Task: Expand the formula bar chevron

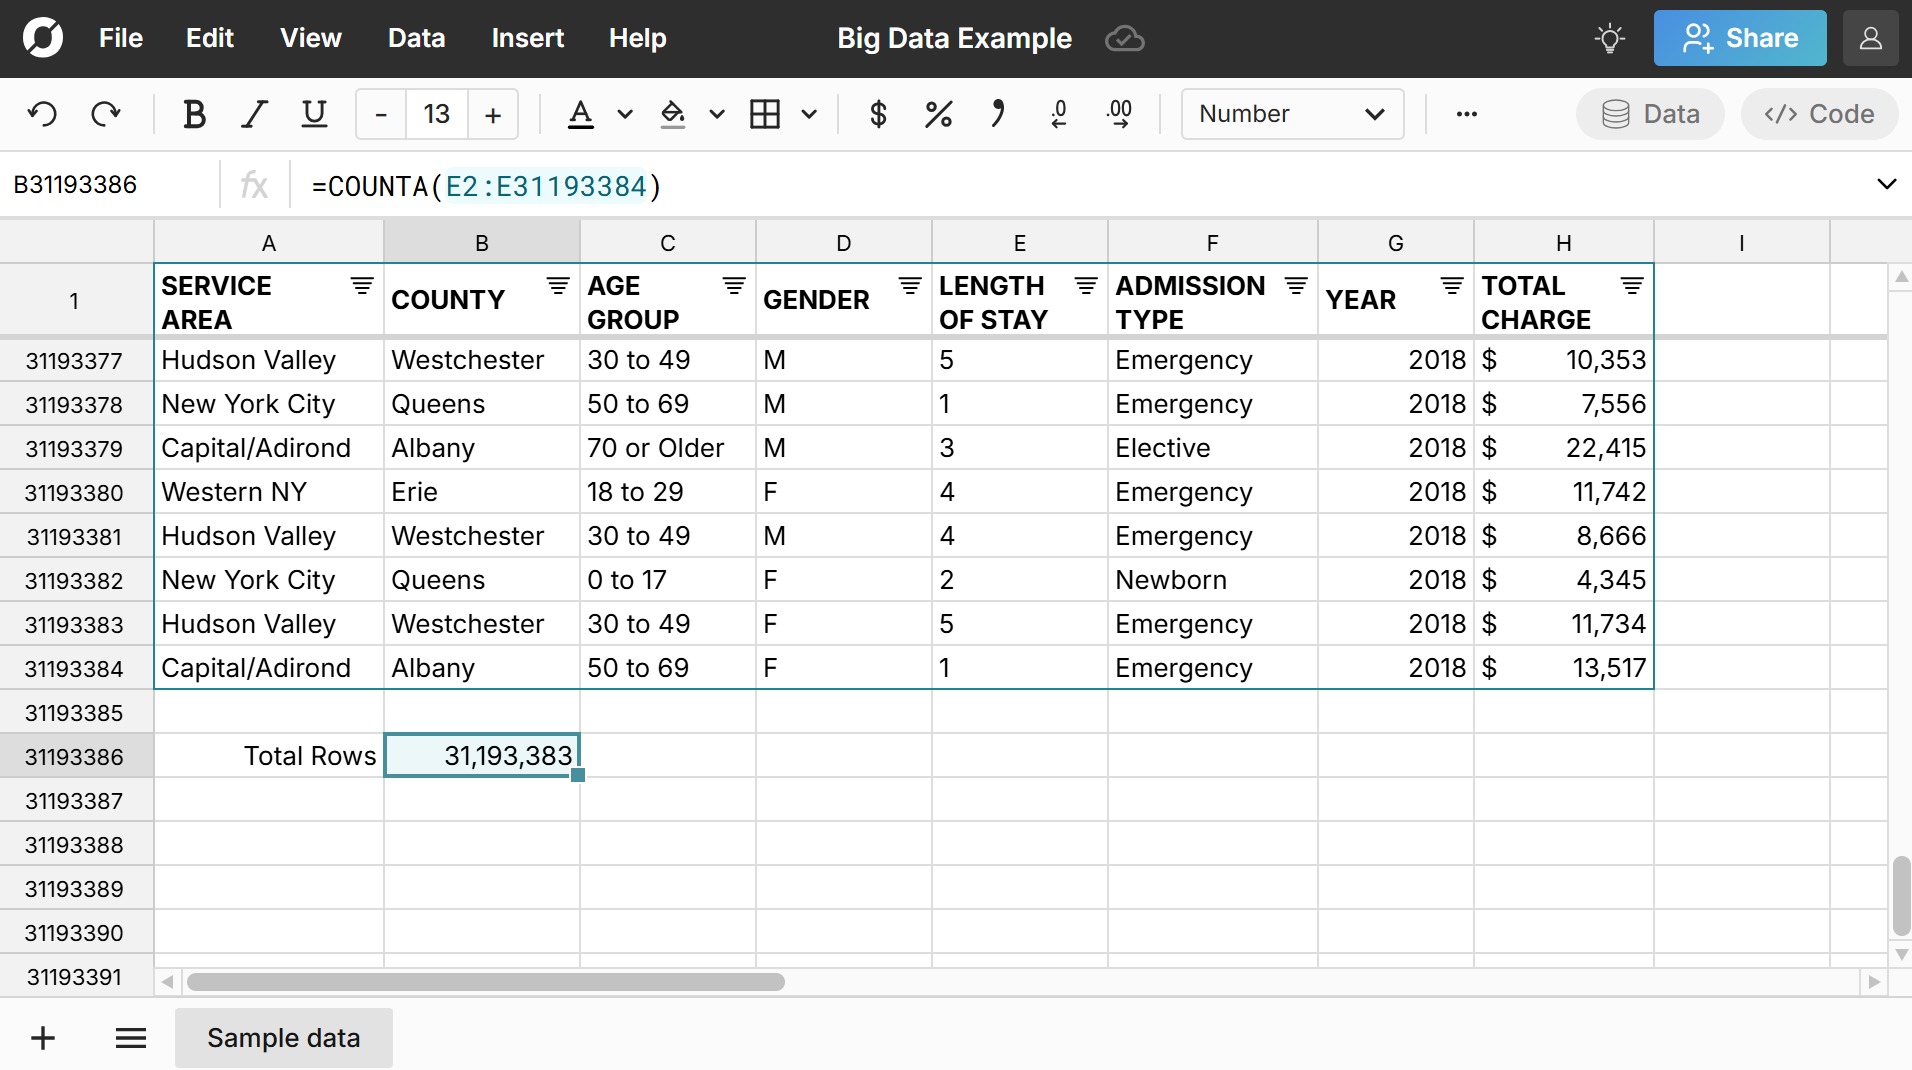Action: click(1886, 184)
